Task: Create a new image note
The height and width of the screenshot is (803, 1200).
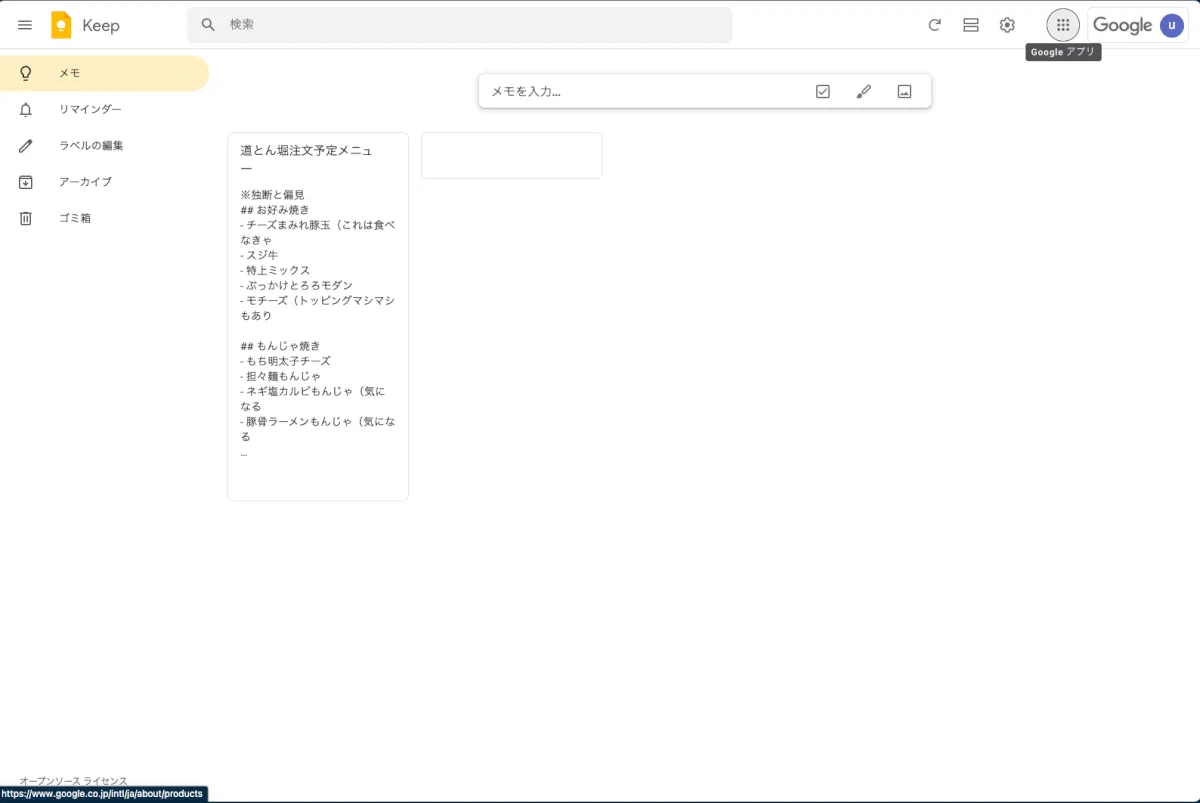Action: [904, 91]
